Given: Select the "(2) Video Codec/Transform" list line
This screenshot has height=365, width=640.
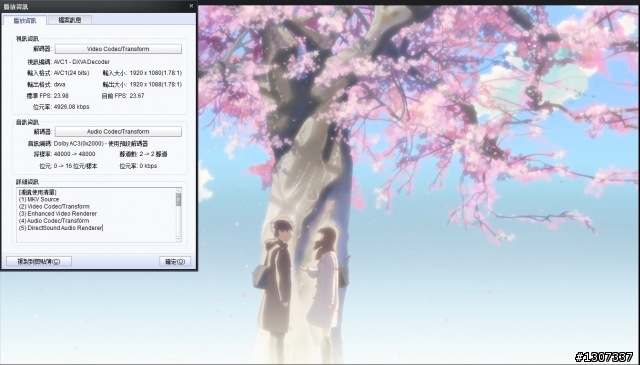Looking at the screenshot, I should coord(54,207).
